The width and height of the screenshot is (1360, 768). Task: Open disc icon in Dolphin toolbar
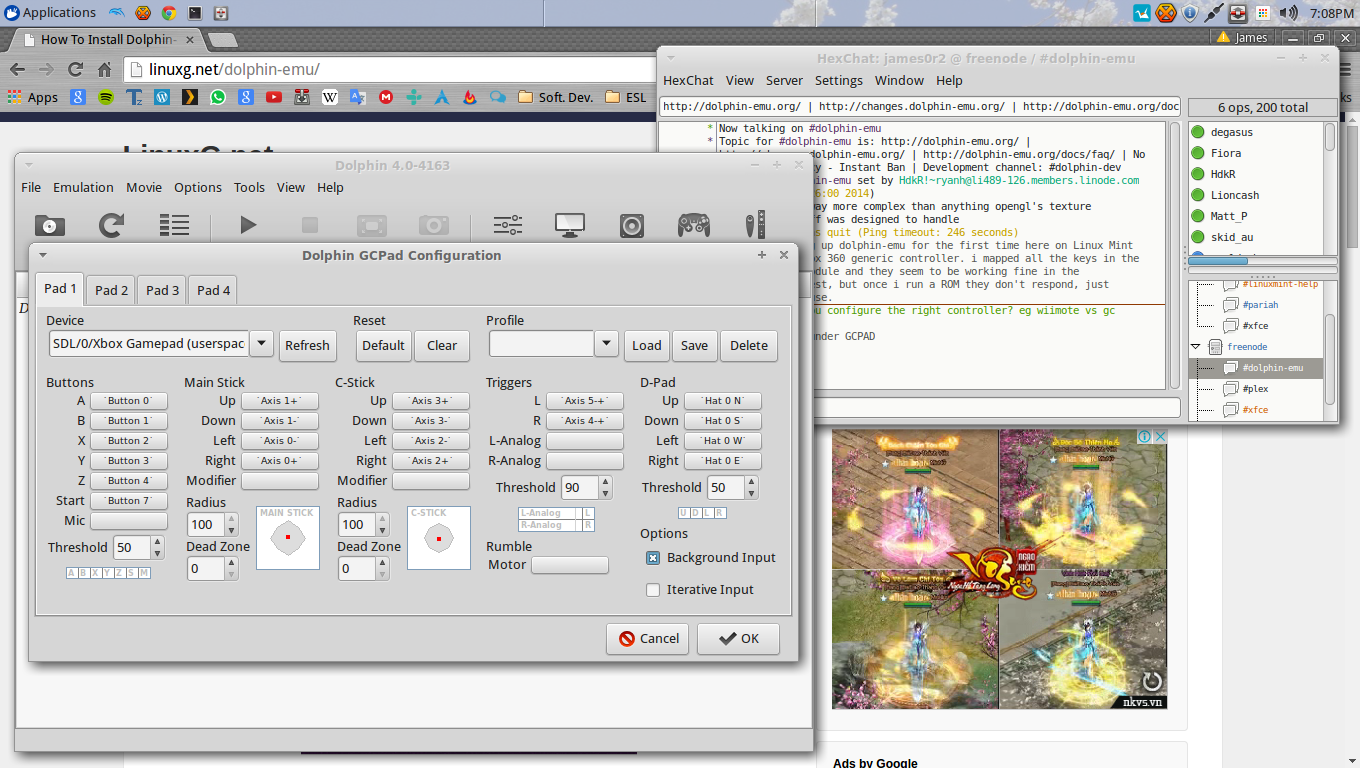click(50, 225)
